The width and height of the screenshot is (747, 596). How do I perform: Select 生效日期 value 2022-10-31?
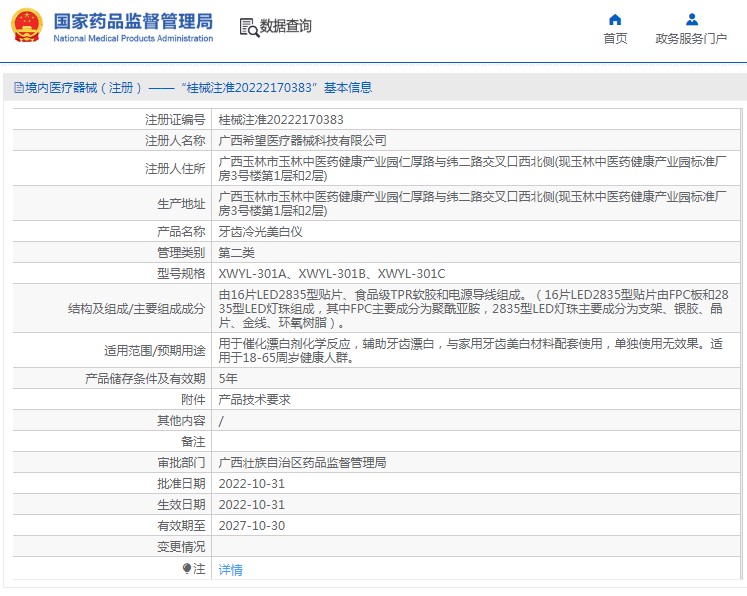(x=252, y=505)
